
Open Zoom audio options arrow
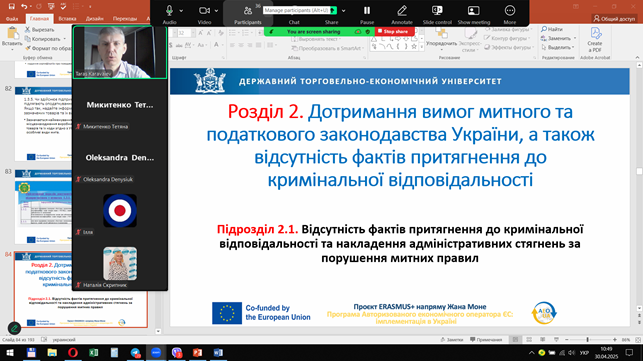click(x=181, y=11)
